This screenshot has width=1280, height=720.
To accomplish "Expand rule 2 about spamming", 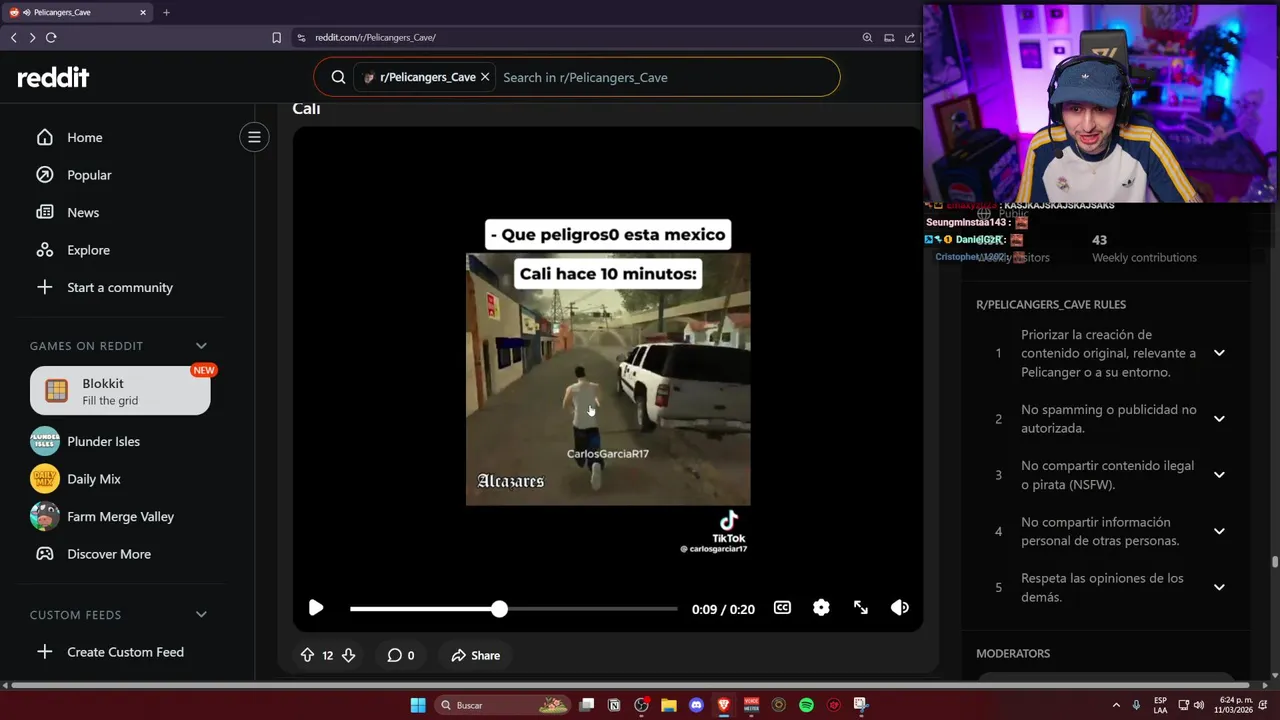I will pyautogui.click(x=1219, y=419).
